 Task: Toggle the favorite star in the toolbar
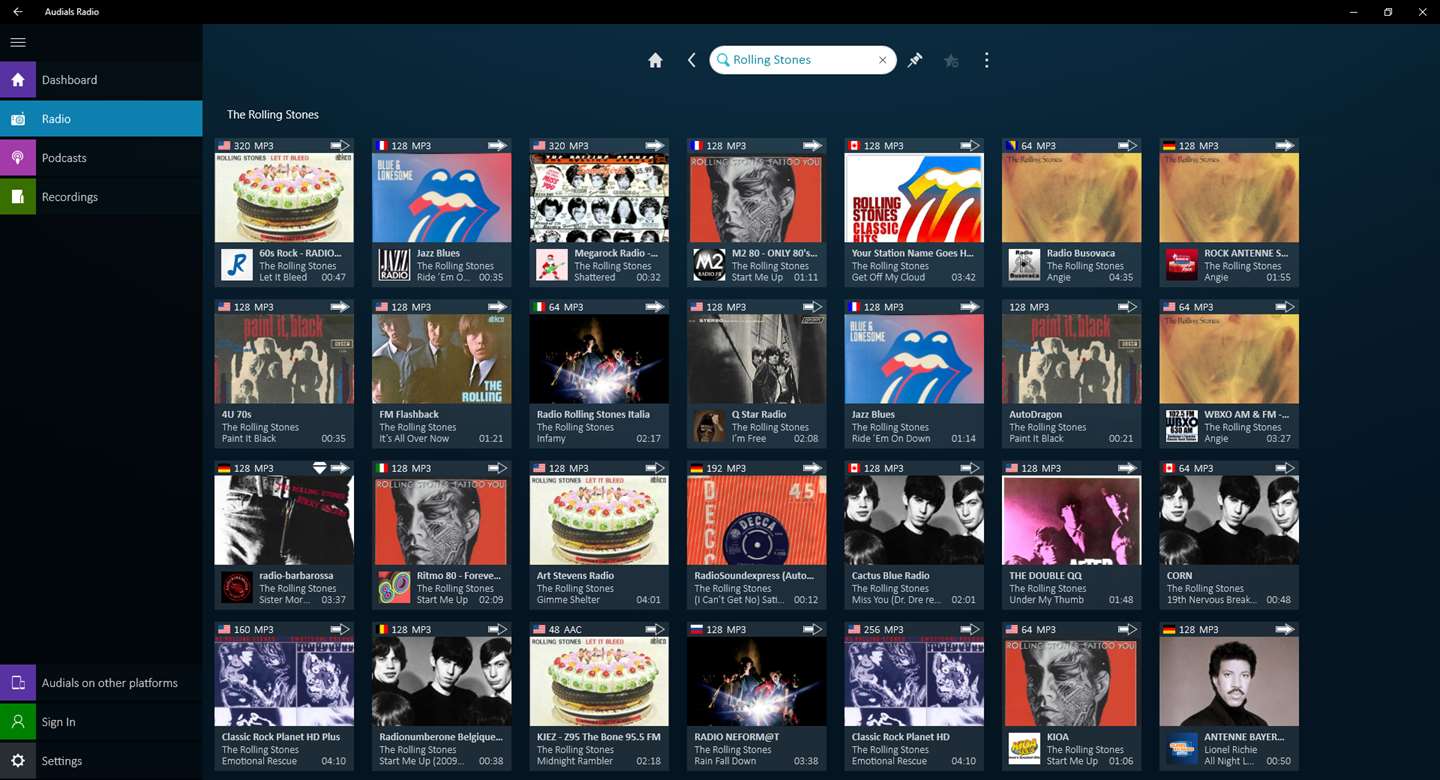pyautogui.click(x=951, y=60)
